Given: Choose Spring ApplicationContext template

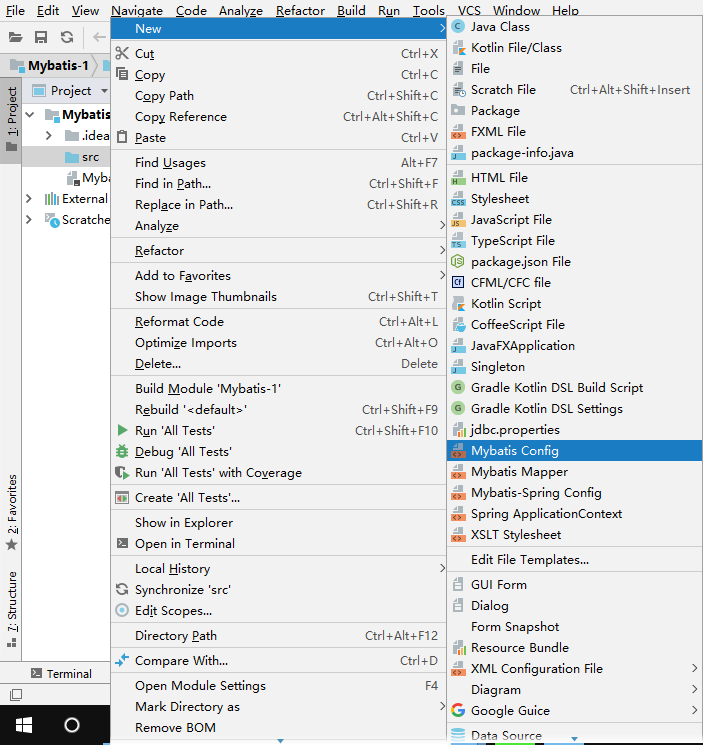Looking at the screenshot, I should (575, 514).
